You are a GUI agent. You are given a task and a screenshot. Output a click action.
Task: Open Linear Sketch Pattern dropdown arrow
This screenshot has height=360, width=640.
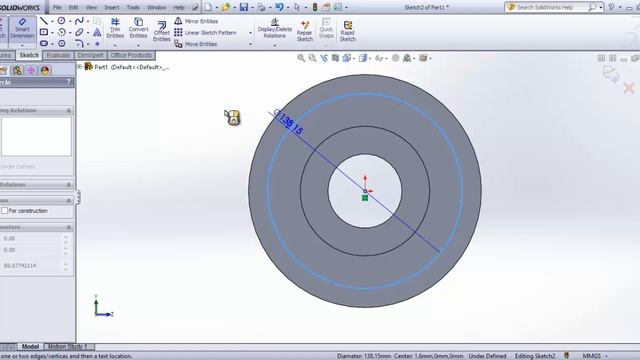(x=250, y=33)
